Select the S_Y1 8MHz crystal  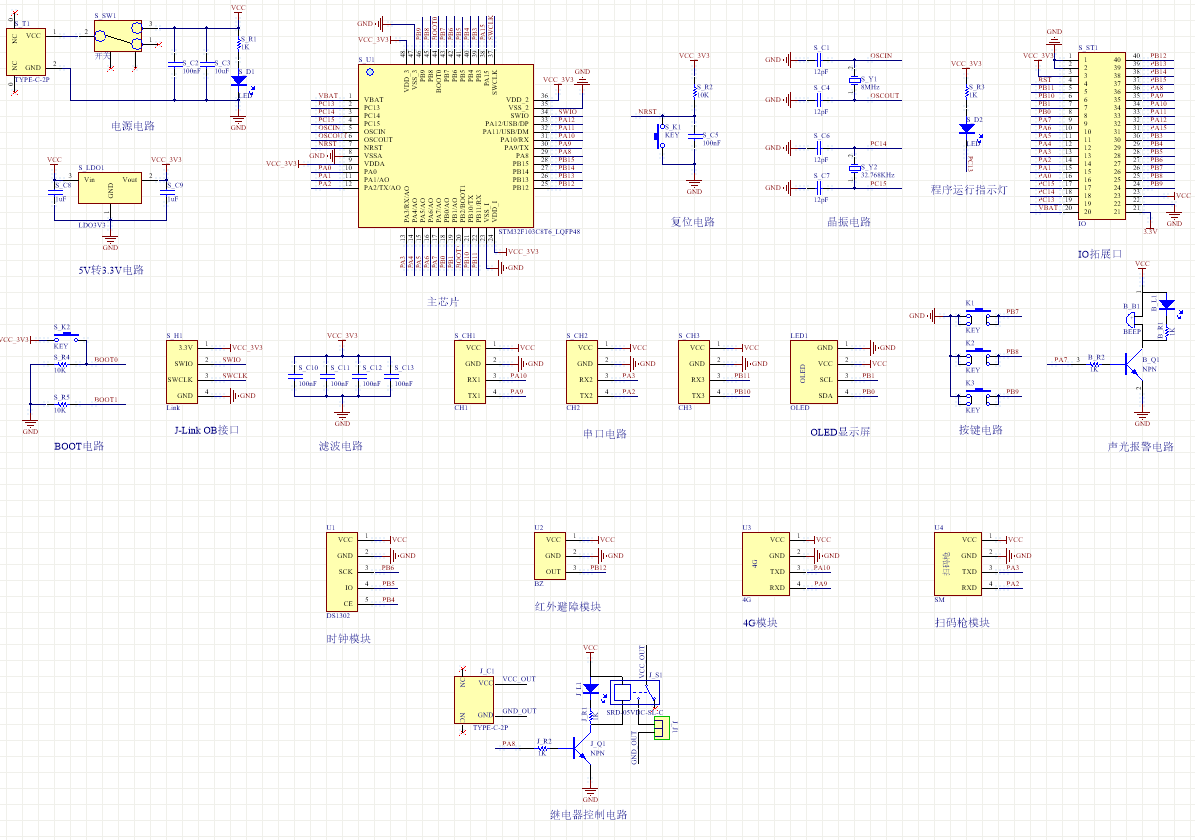point(855,79)
